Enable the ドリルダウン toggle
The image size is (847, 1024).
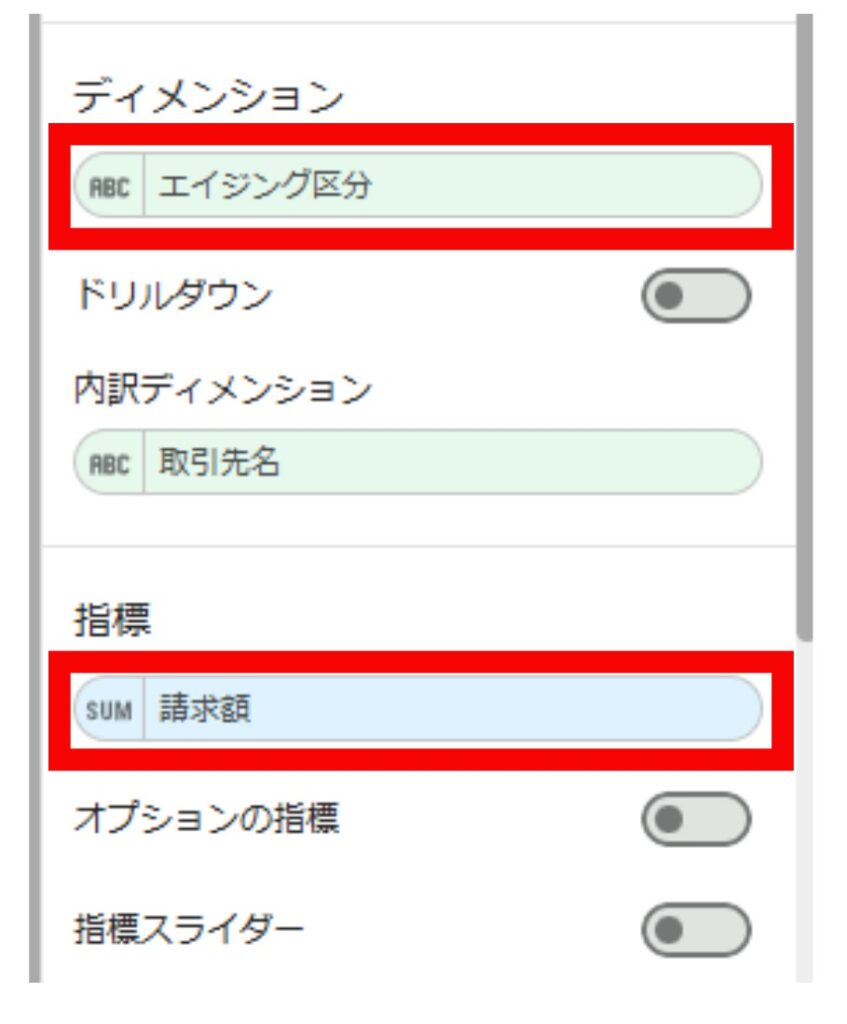[x=695, y=296]
